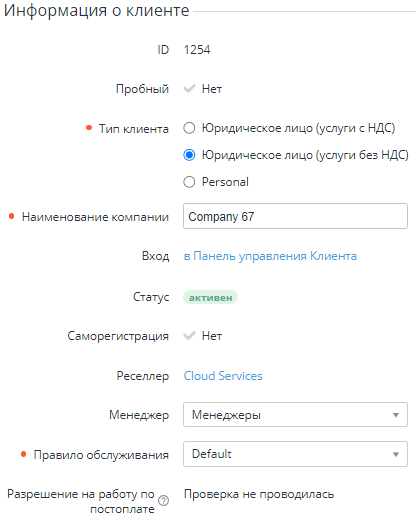The height and width of the screenshot is (522, 416).
Task: Click the Проверка не проводилась text
Action: click(259, 494)
